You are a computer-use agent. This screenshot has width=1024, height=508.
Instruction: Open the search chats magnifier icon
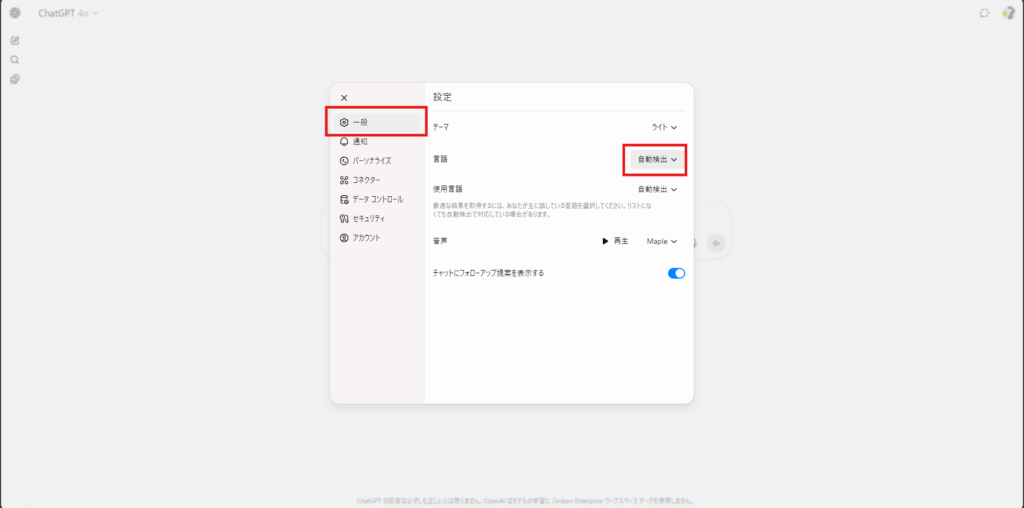click(14, 60)
